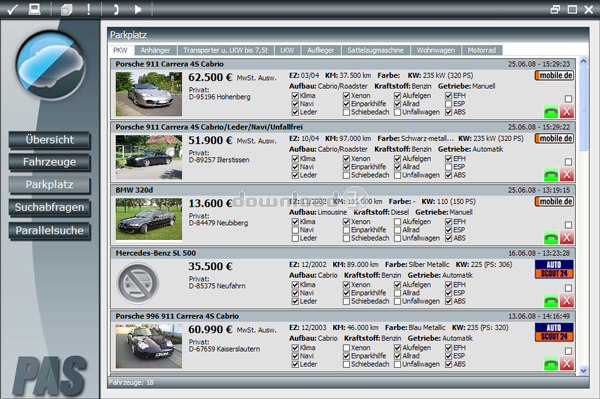Toggle Navi checkbox in BMW 320d listing
Image resolution: width=600 pixels, height=399 pixels.
click(295, 230)
